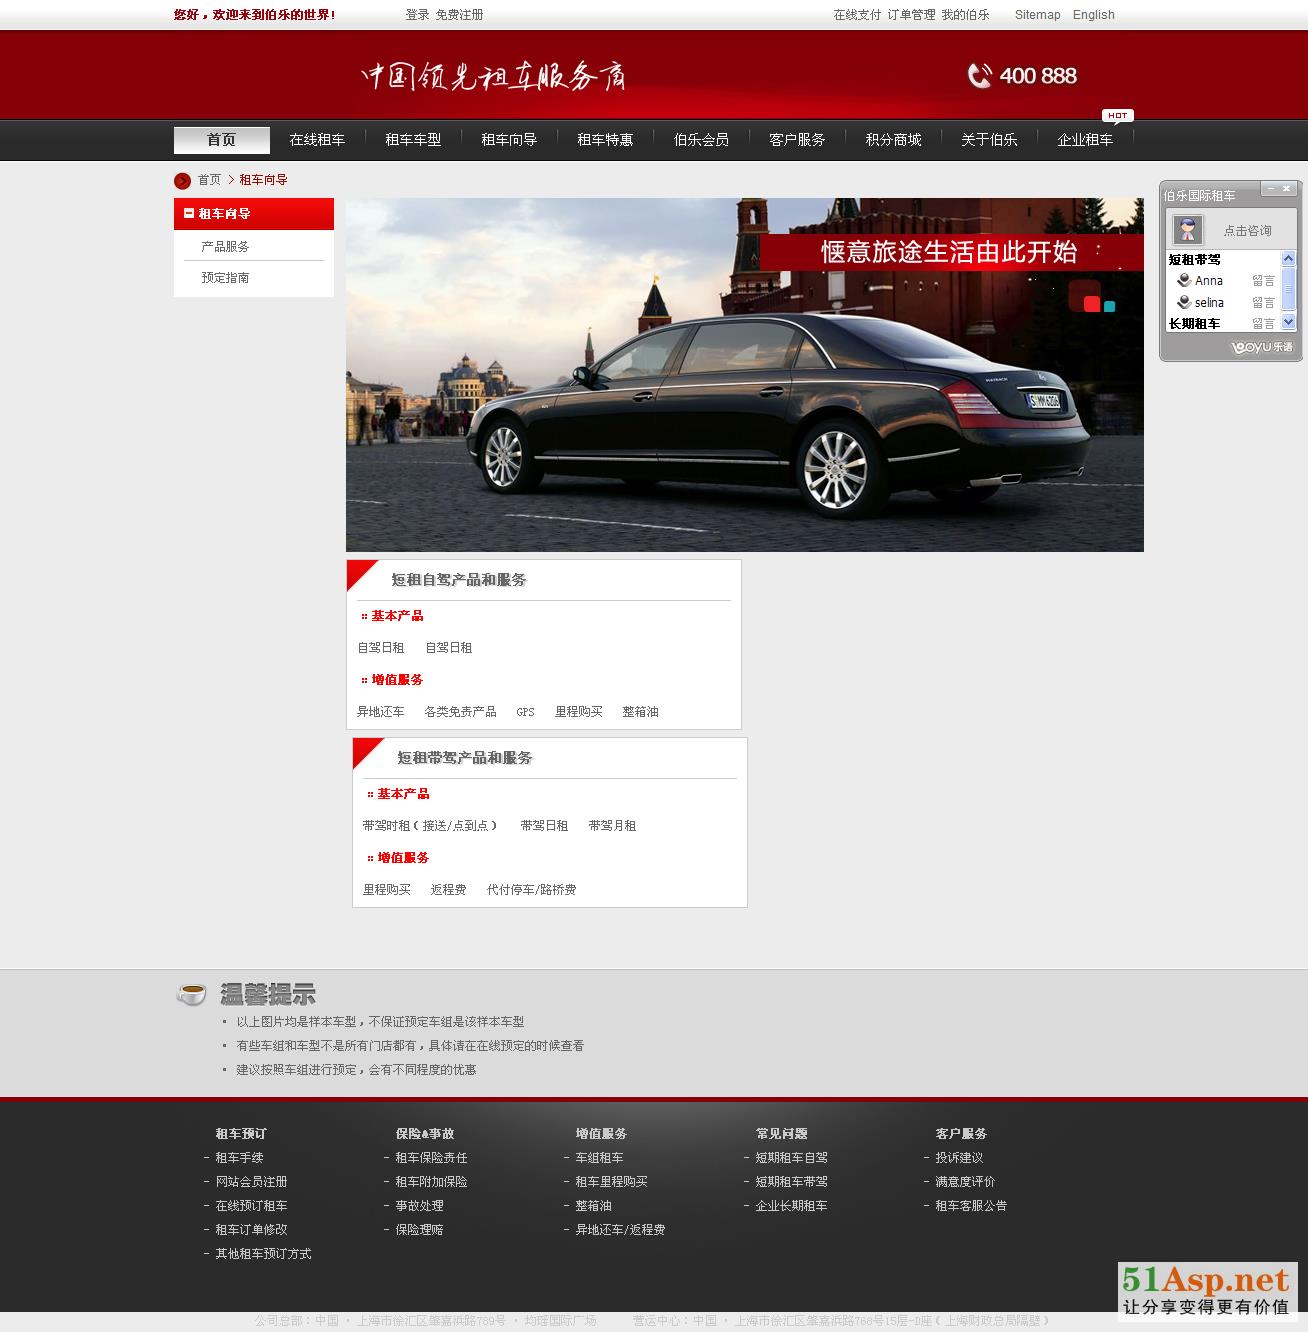This screenshot has width=1308, height=1332.
Task: Open the 异地还车 service link
Action: tap(380, 712)
